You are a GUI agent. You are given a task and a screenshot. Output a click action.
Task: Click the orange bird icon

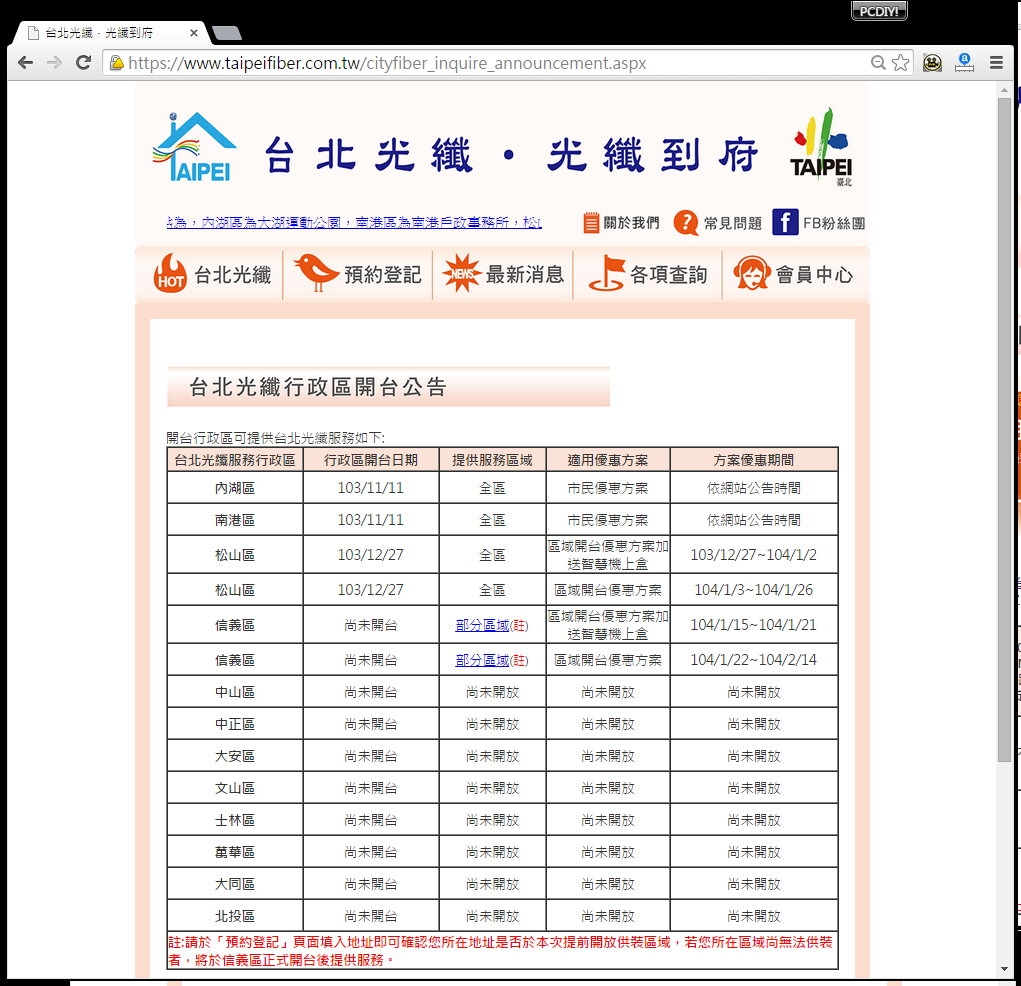(316, 272)
